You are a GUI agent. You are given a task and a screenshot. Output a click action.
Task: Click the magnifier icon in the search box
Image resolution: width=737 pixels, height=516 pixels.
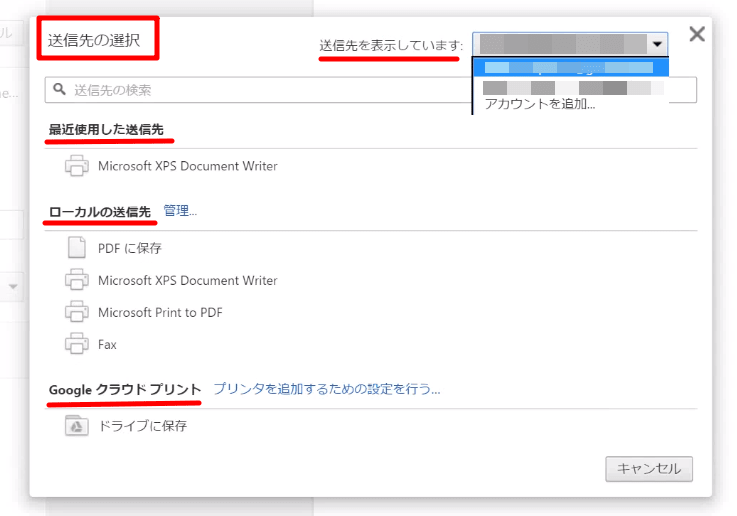tap(60, 90)
